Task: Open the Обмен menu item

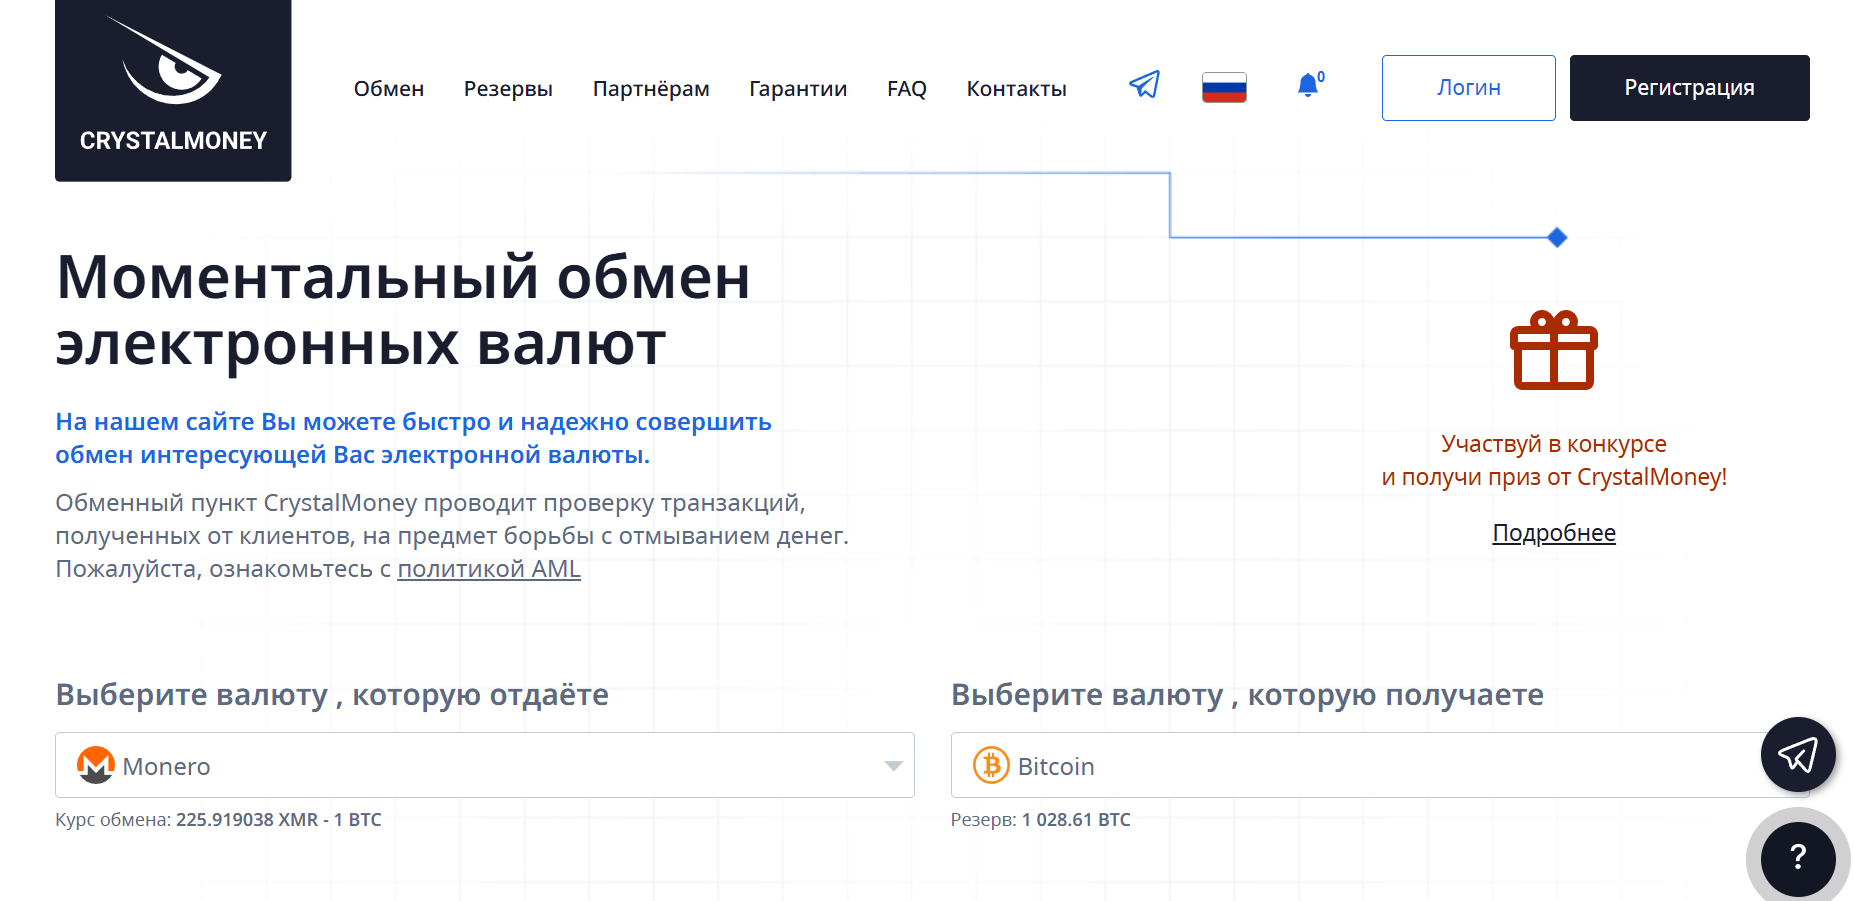Action: (388, 89)
